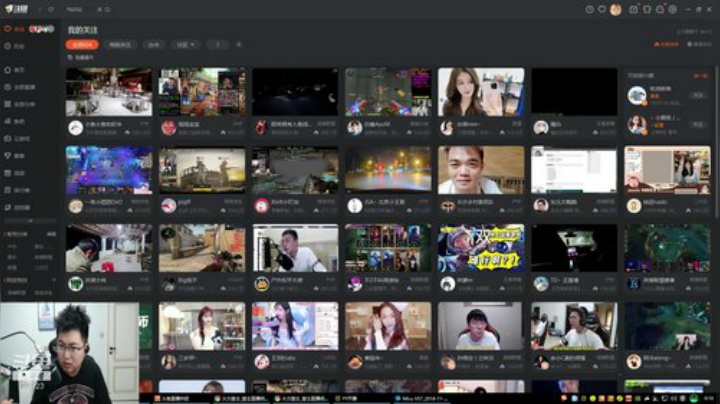Click the Douyu logo in the top-left corner
This screenshot has width=720, height=404.
pos(17,9)
